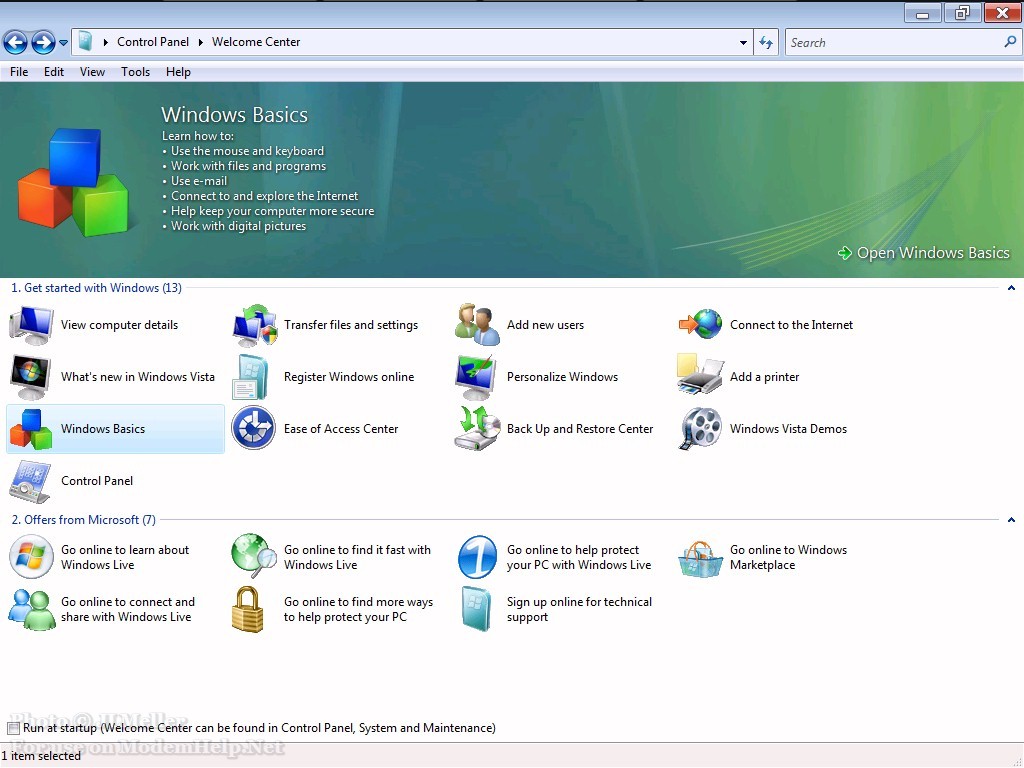Click the search magnifier icon
This screenshot has height=768, width=1024.
(x=1010, y=42)
